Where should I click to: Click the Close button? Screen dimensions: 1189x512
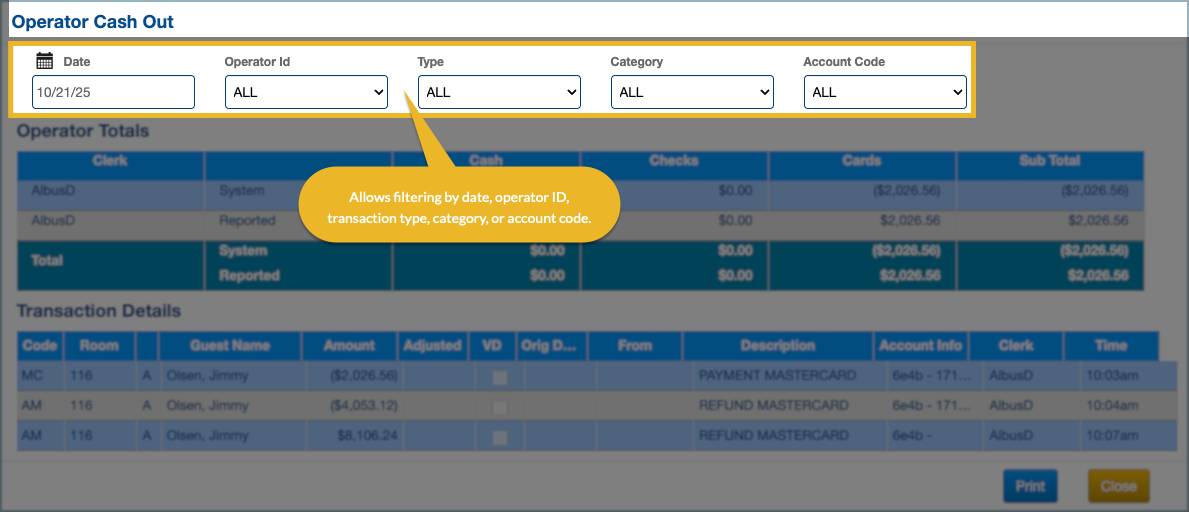(1118, 486)
